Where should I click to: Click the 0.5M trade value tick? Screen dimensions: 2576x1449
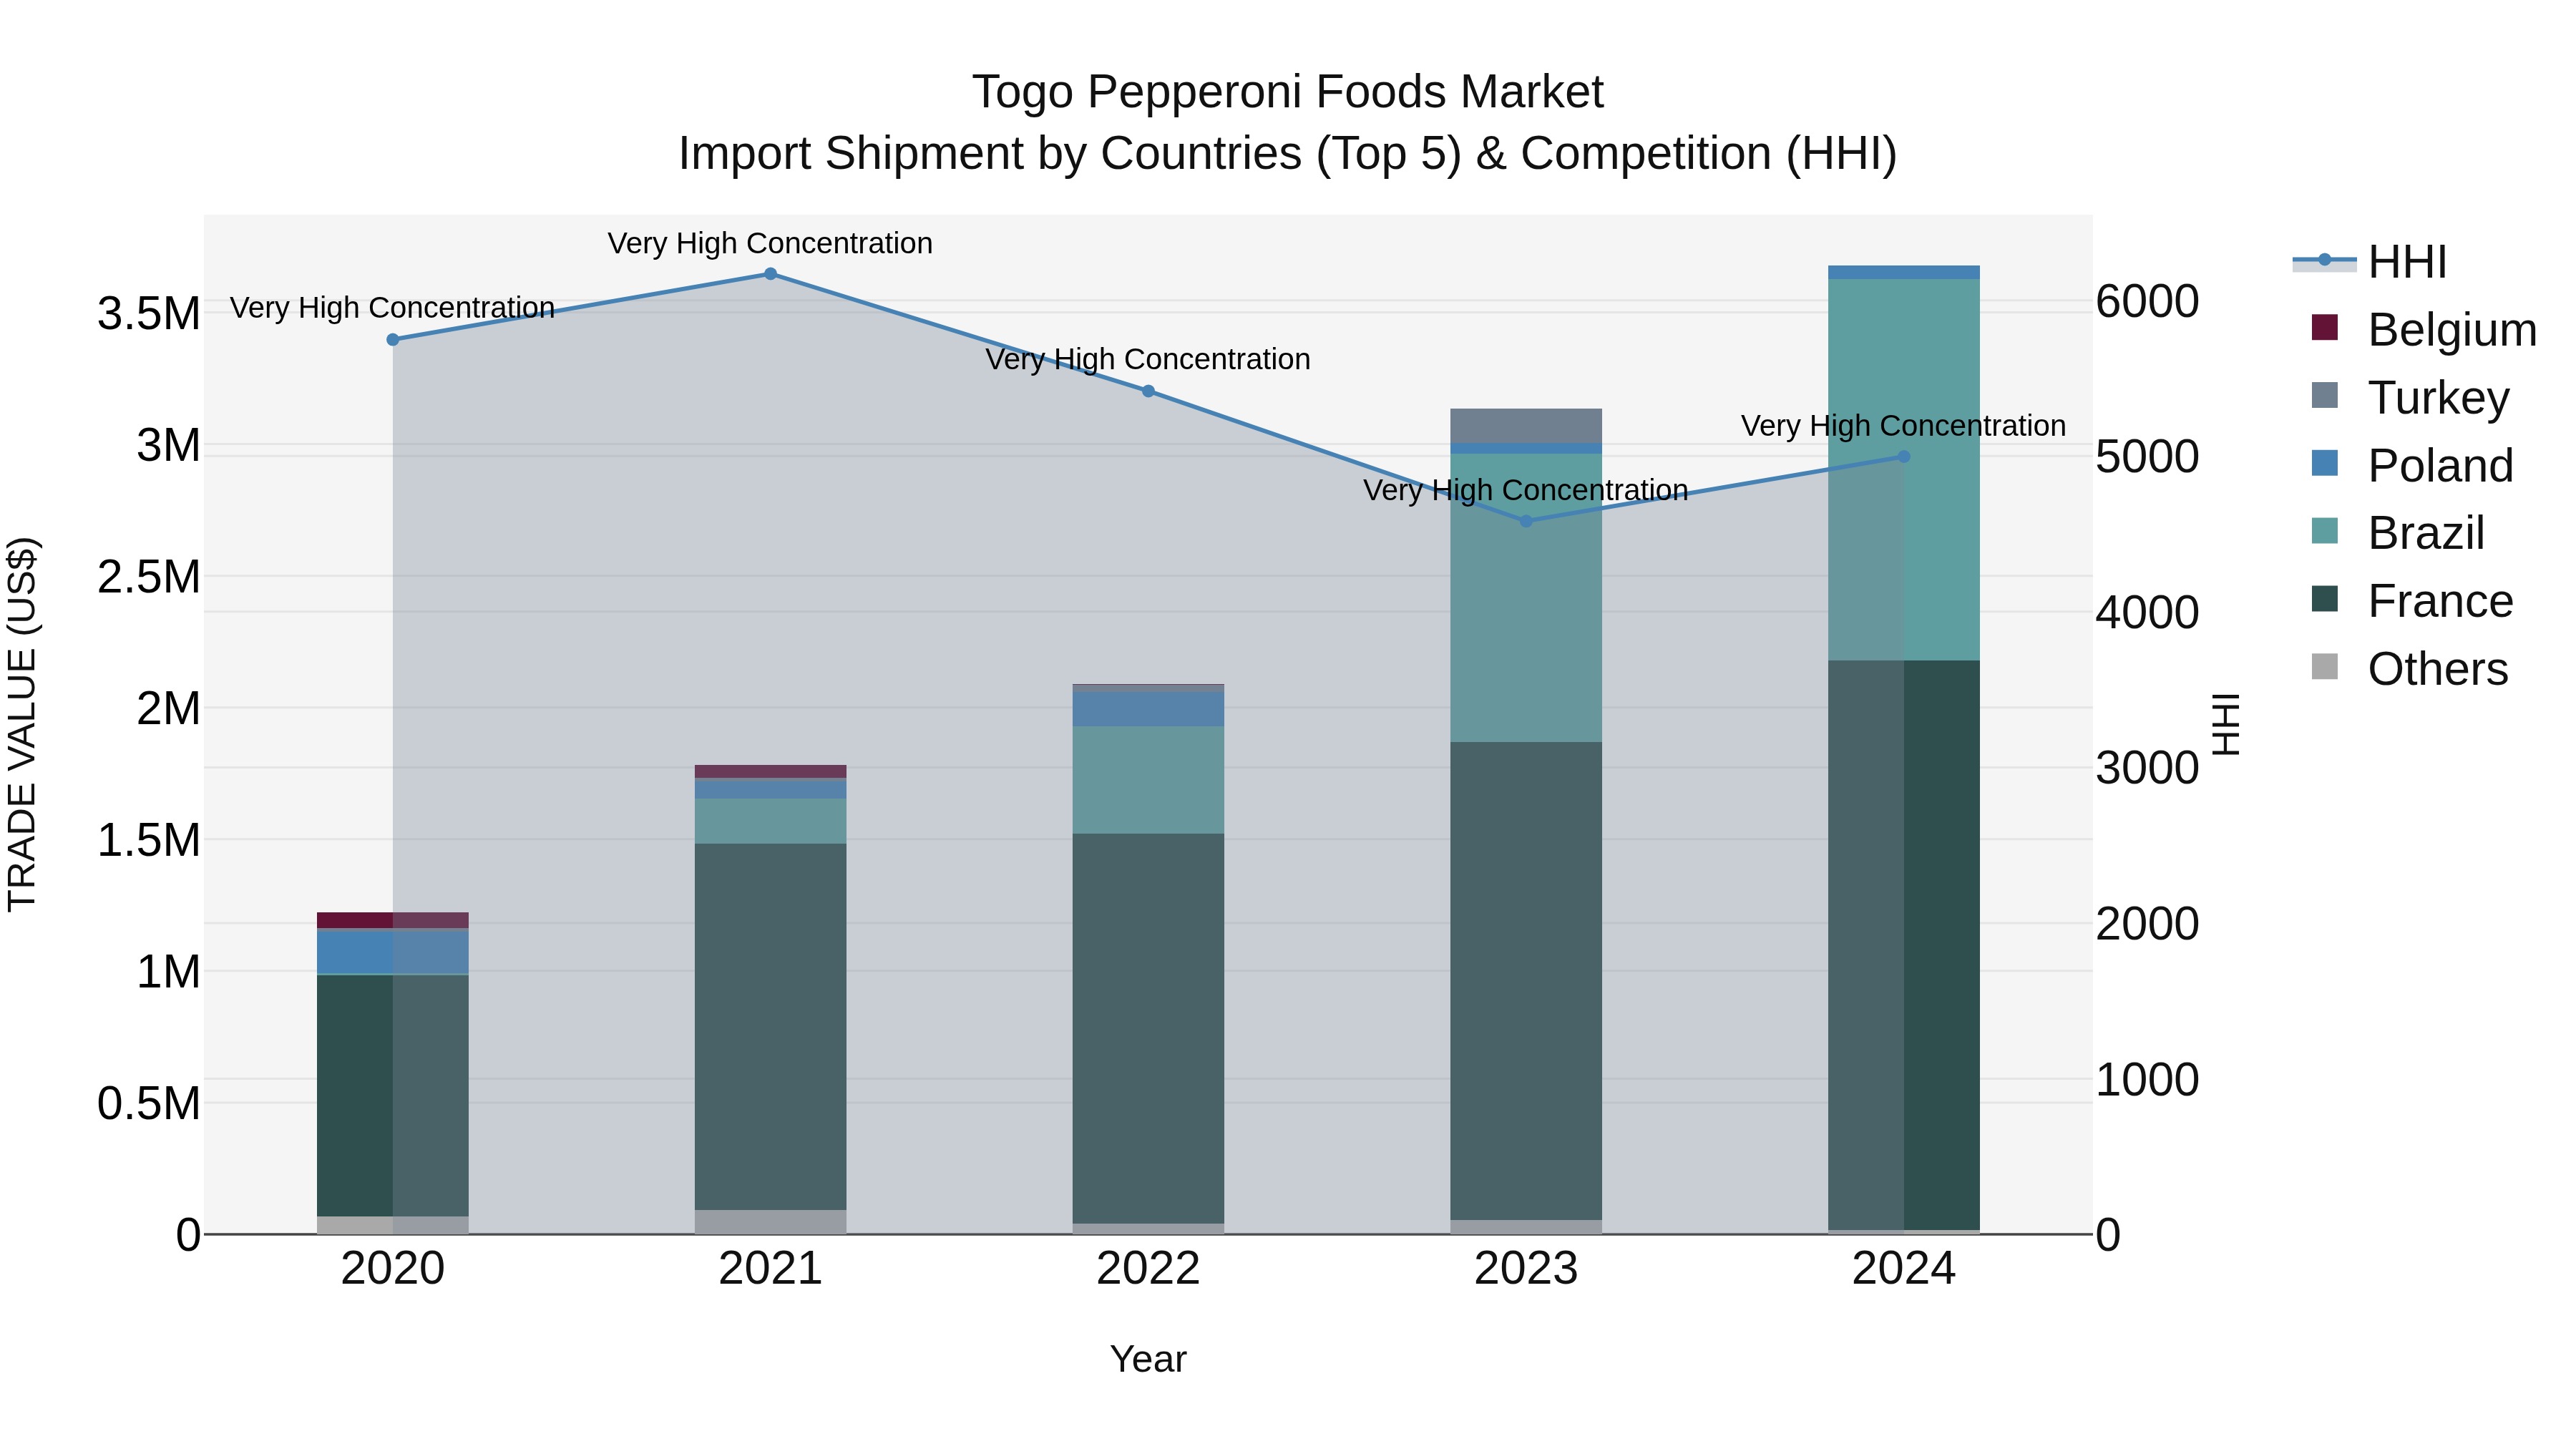[x=149, y=1104]
